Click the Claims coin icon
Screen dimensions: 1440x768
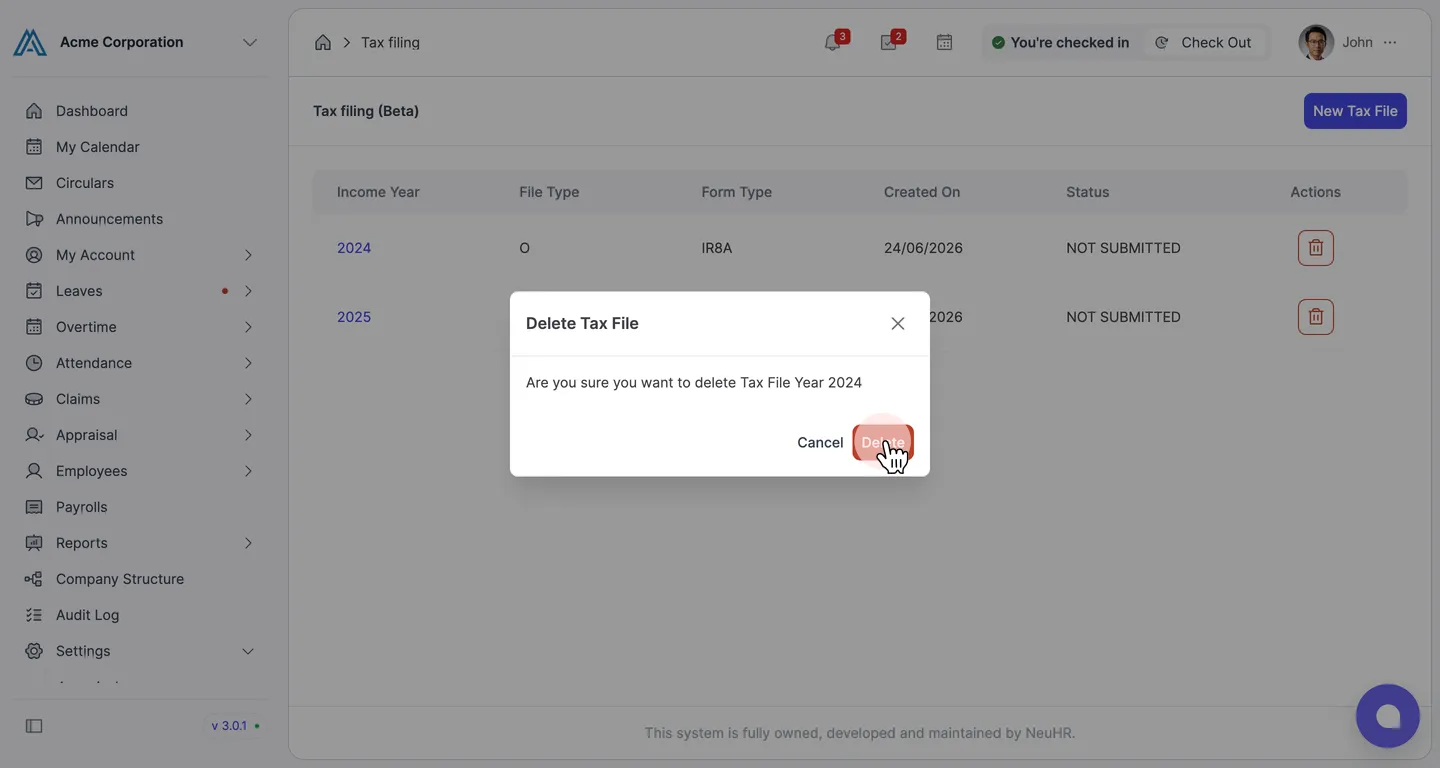[34, 399]
